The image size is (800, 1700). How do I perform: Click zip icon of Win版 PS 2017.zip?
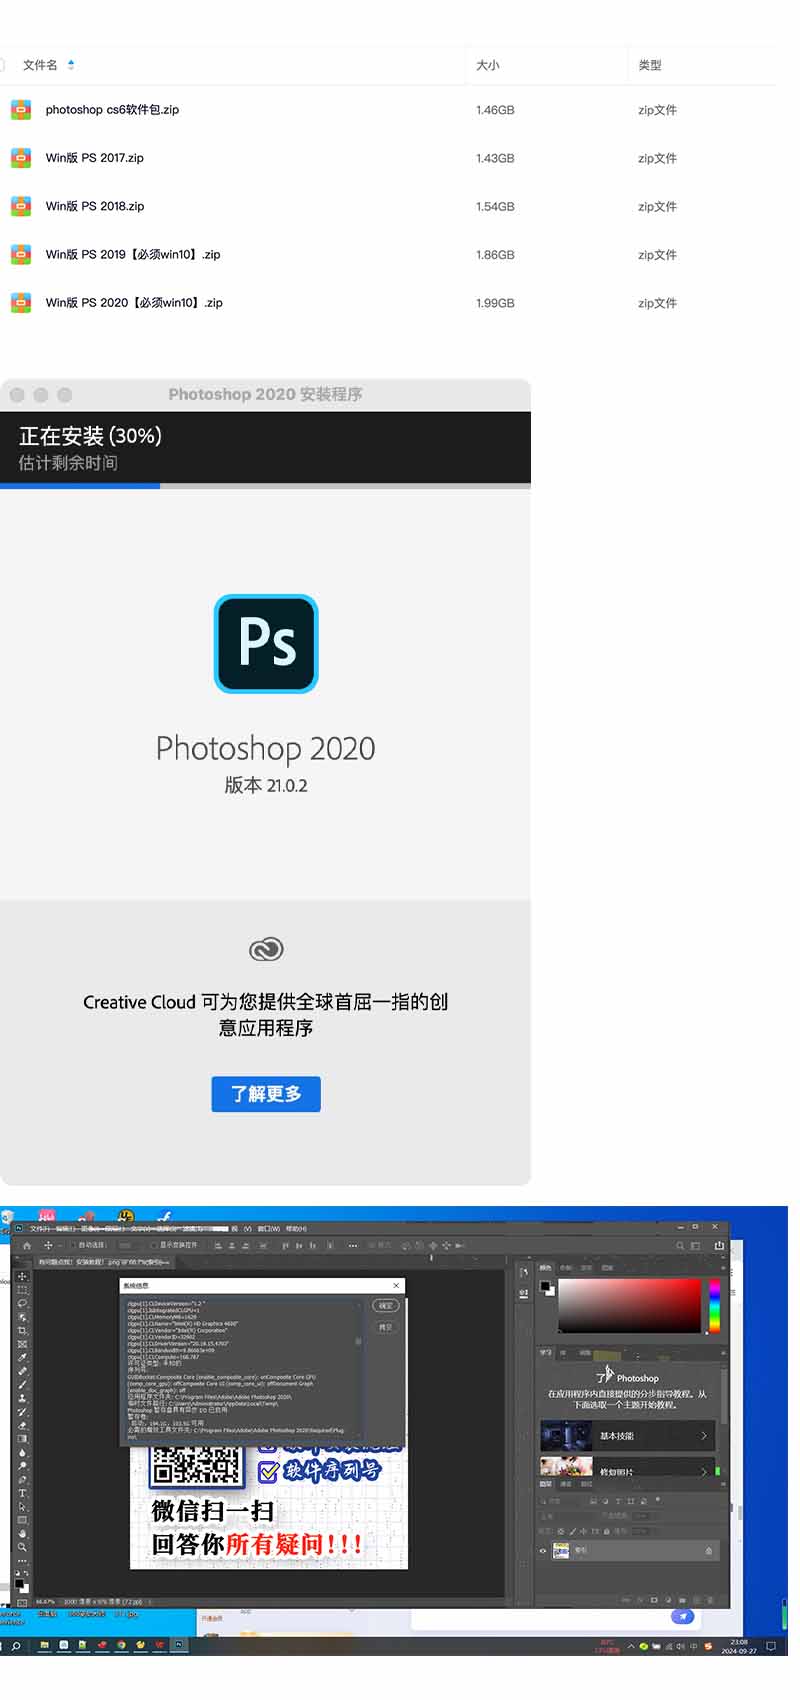(x=21, y=158)
